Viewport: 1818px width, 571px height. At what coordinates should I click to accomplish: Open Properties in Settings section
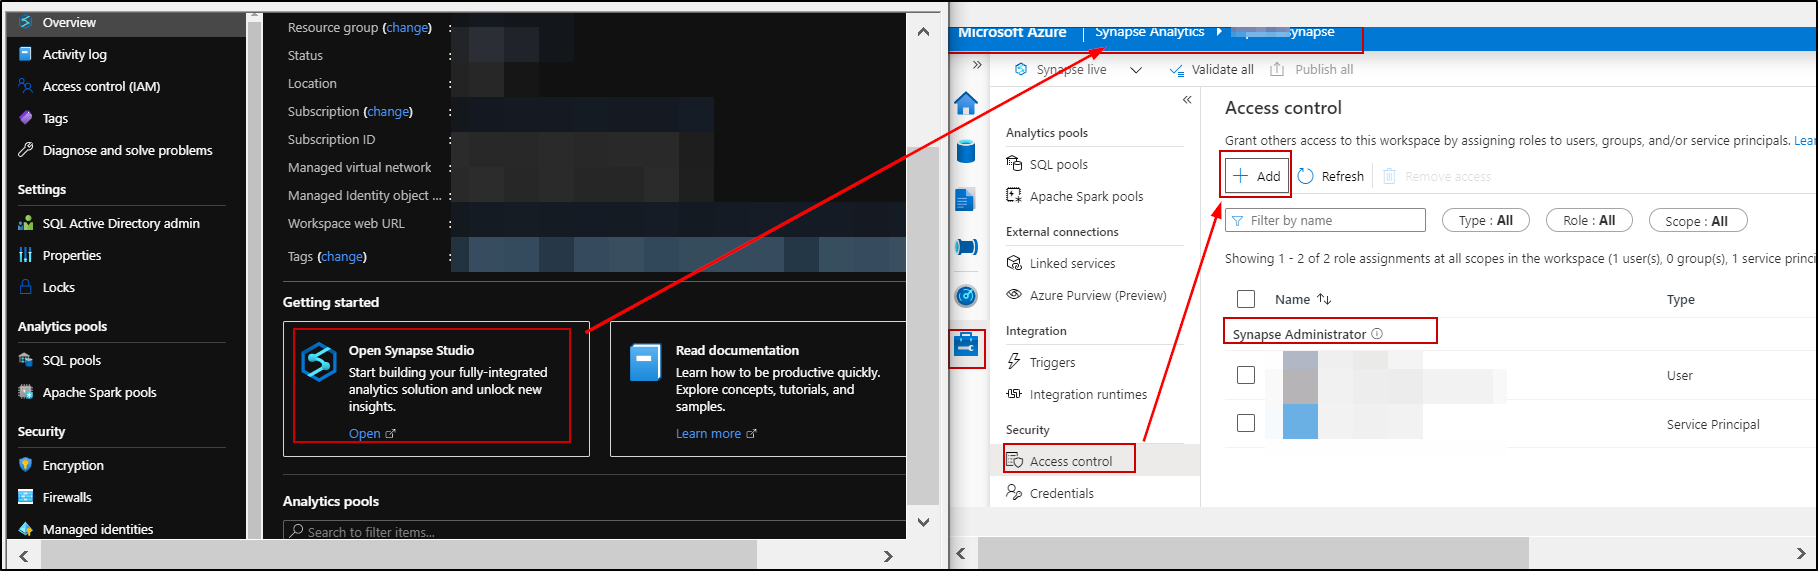tap(72, 255)
